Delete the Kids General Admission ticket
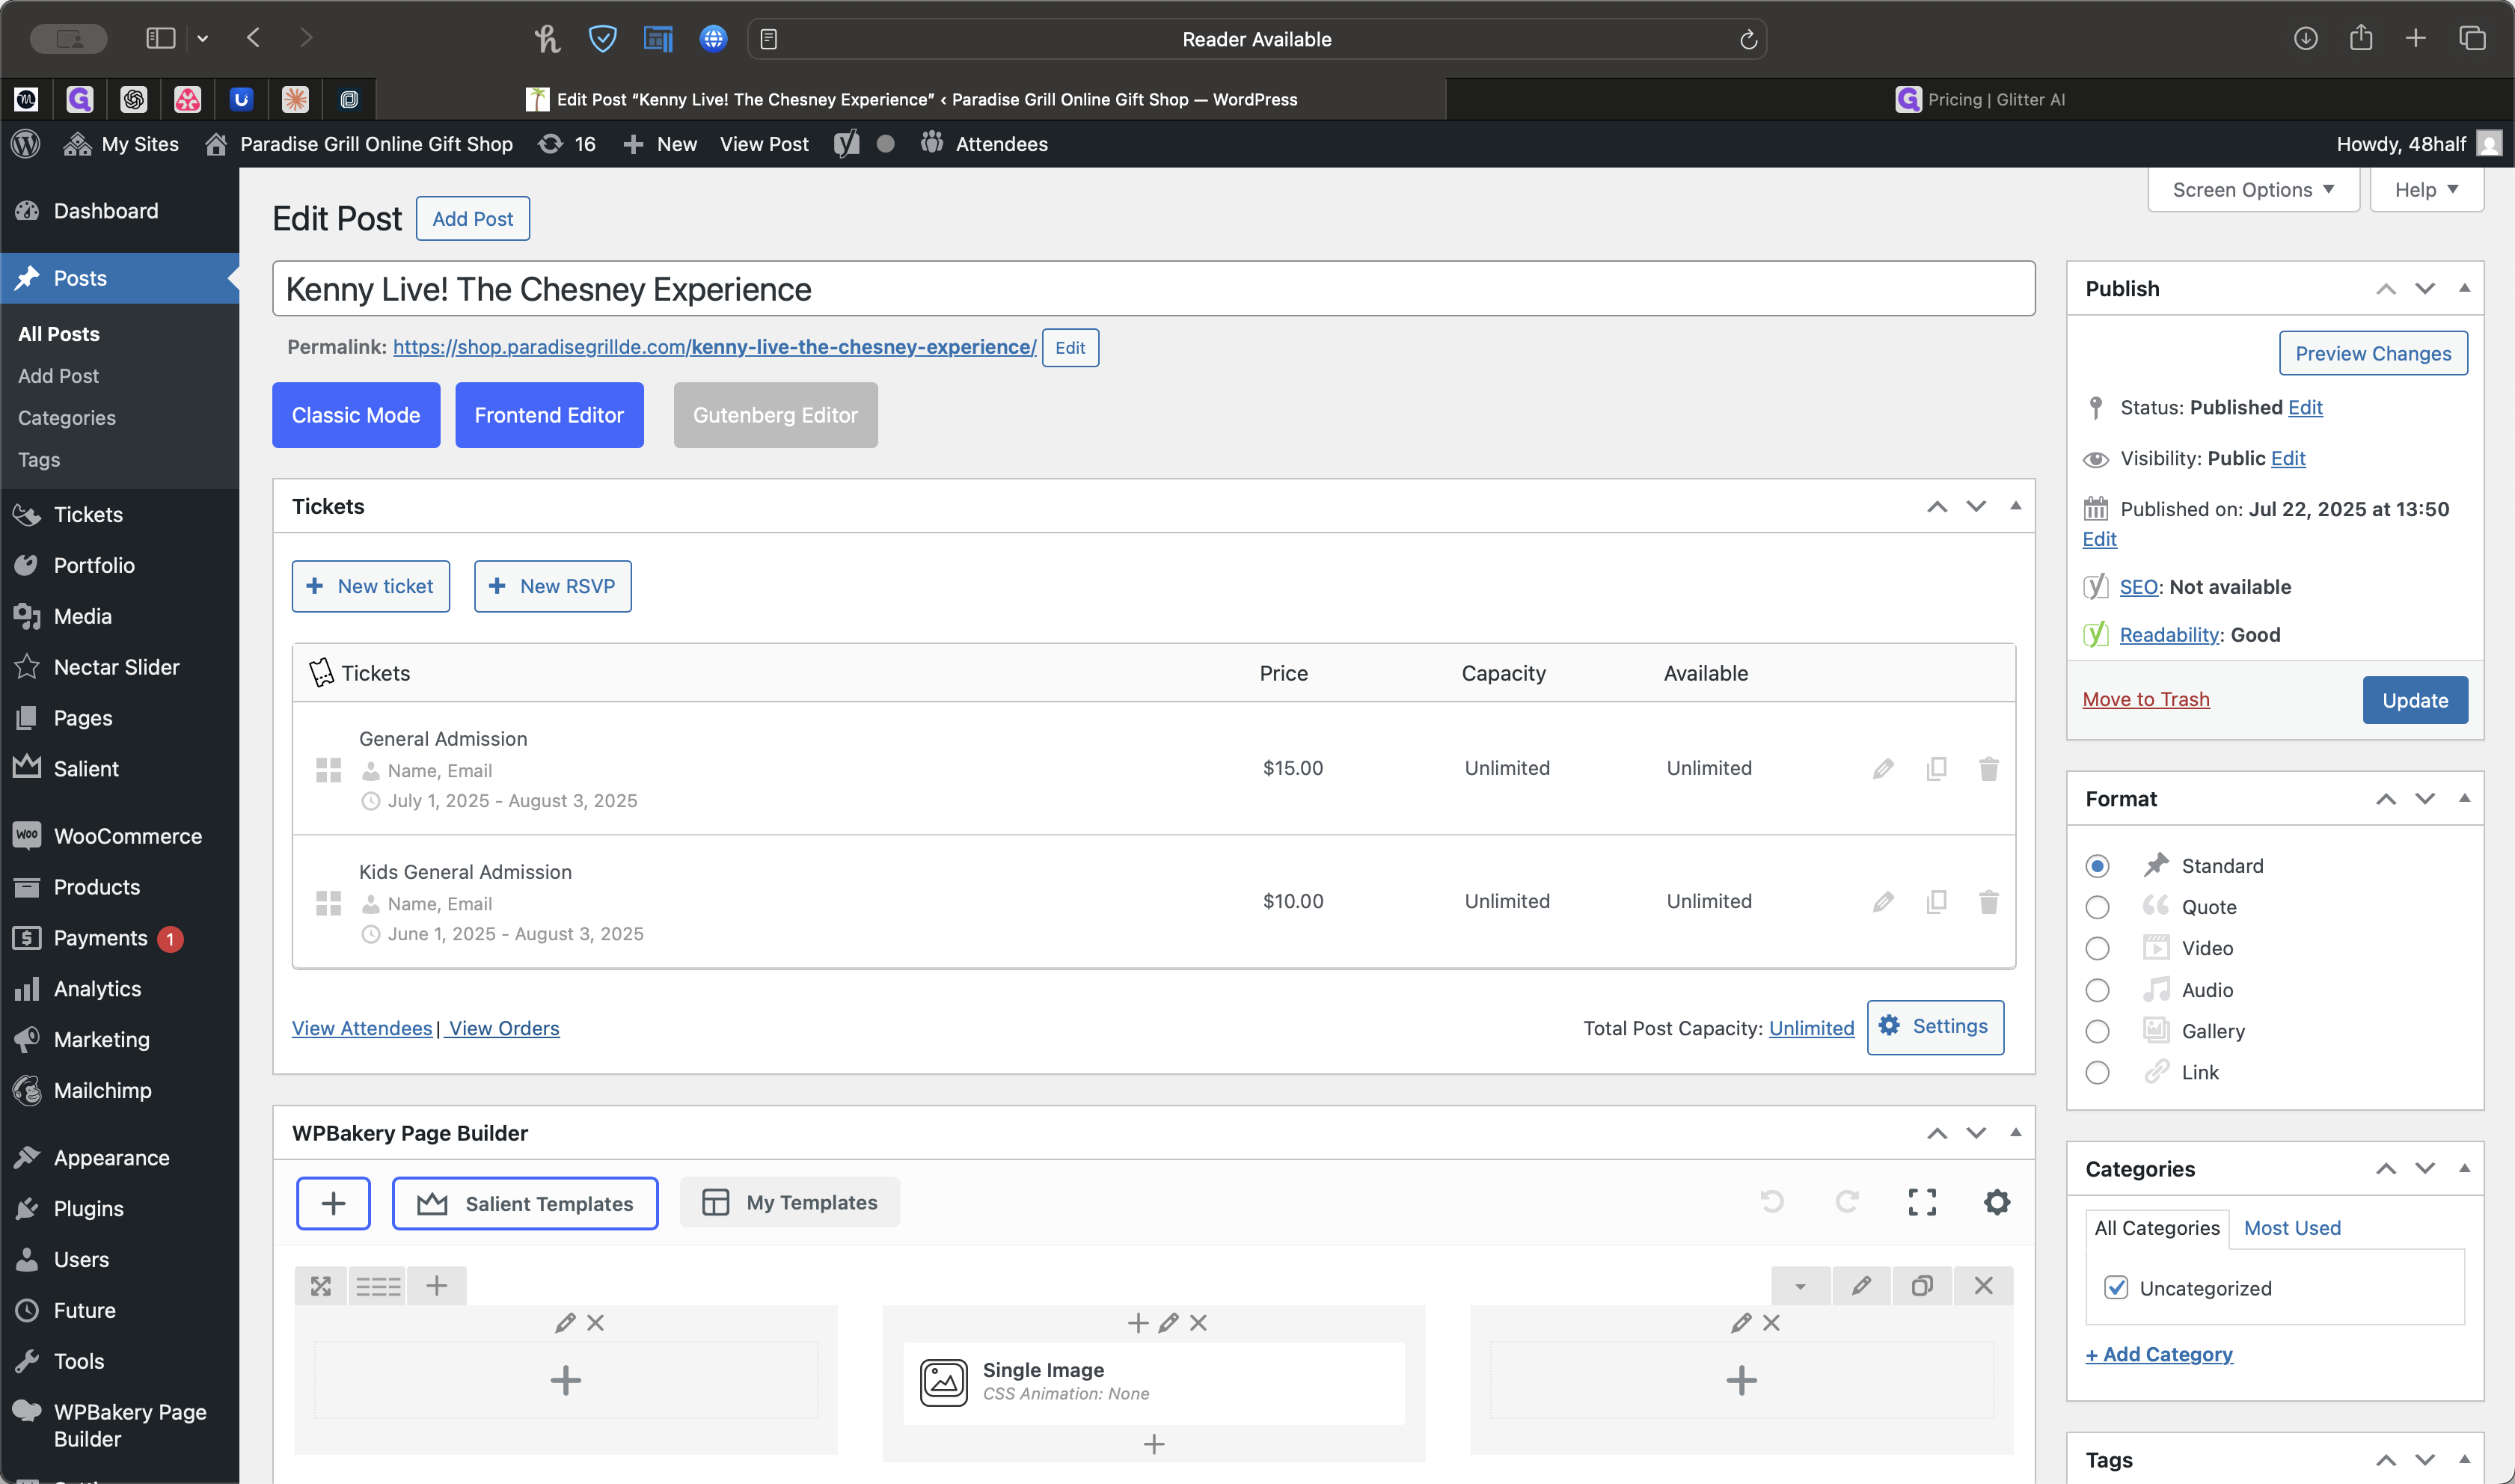The width and height of the screenshot is (2515, 1484). coord(1988,901)
